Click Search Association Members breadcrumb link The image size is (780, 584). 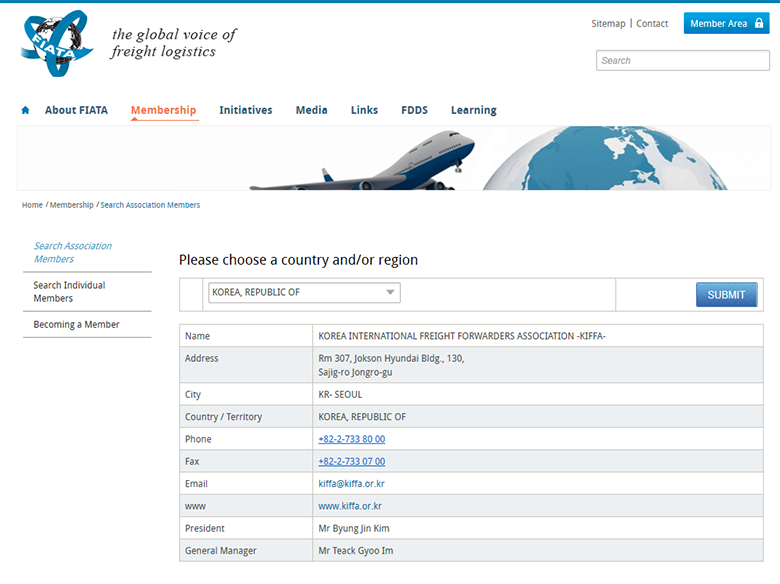[x=150, y=205]
